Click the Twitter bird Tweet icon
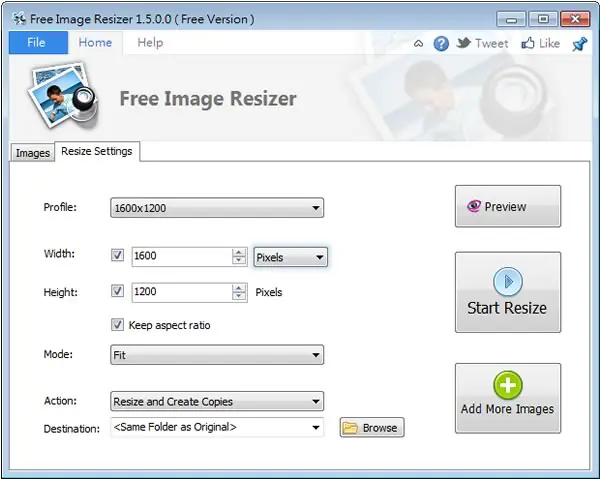 464,43
